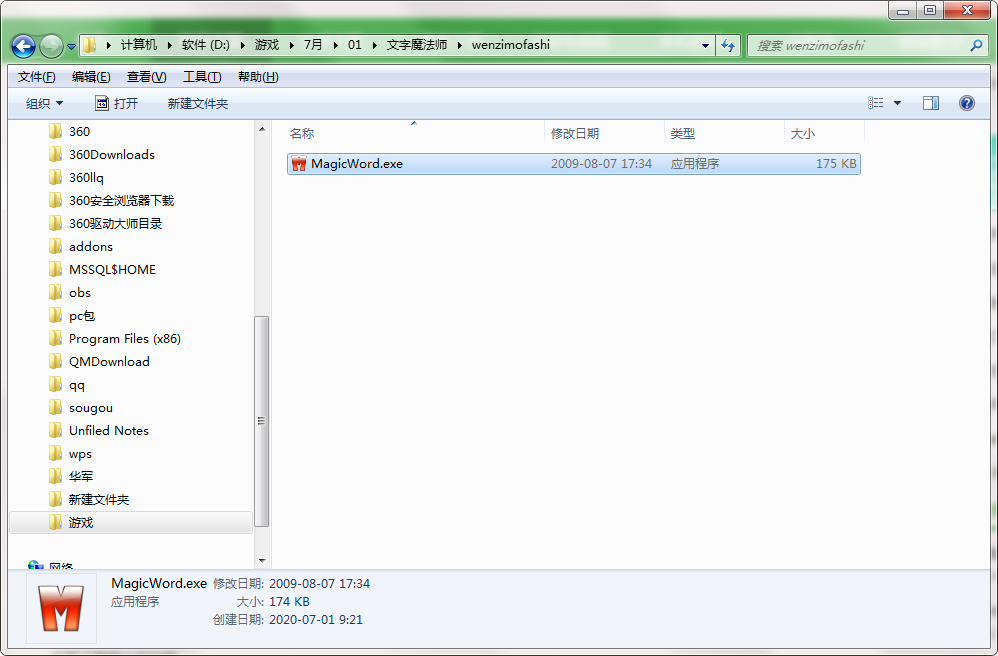Viewport: 998px width, 656px height.
Task: Sort by the 修改日期 column header
Action: pyautogui.click(x=605, y=134)
